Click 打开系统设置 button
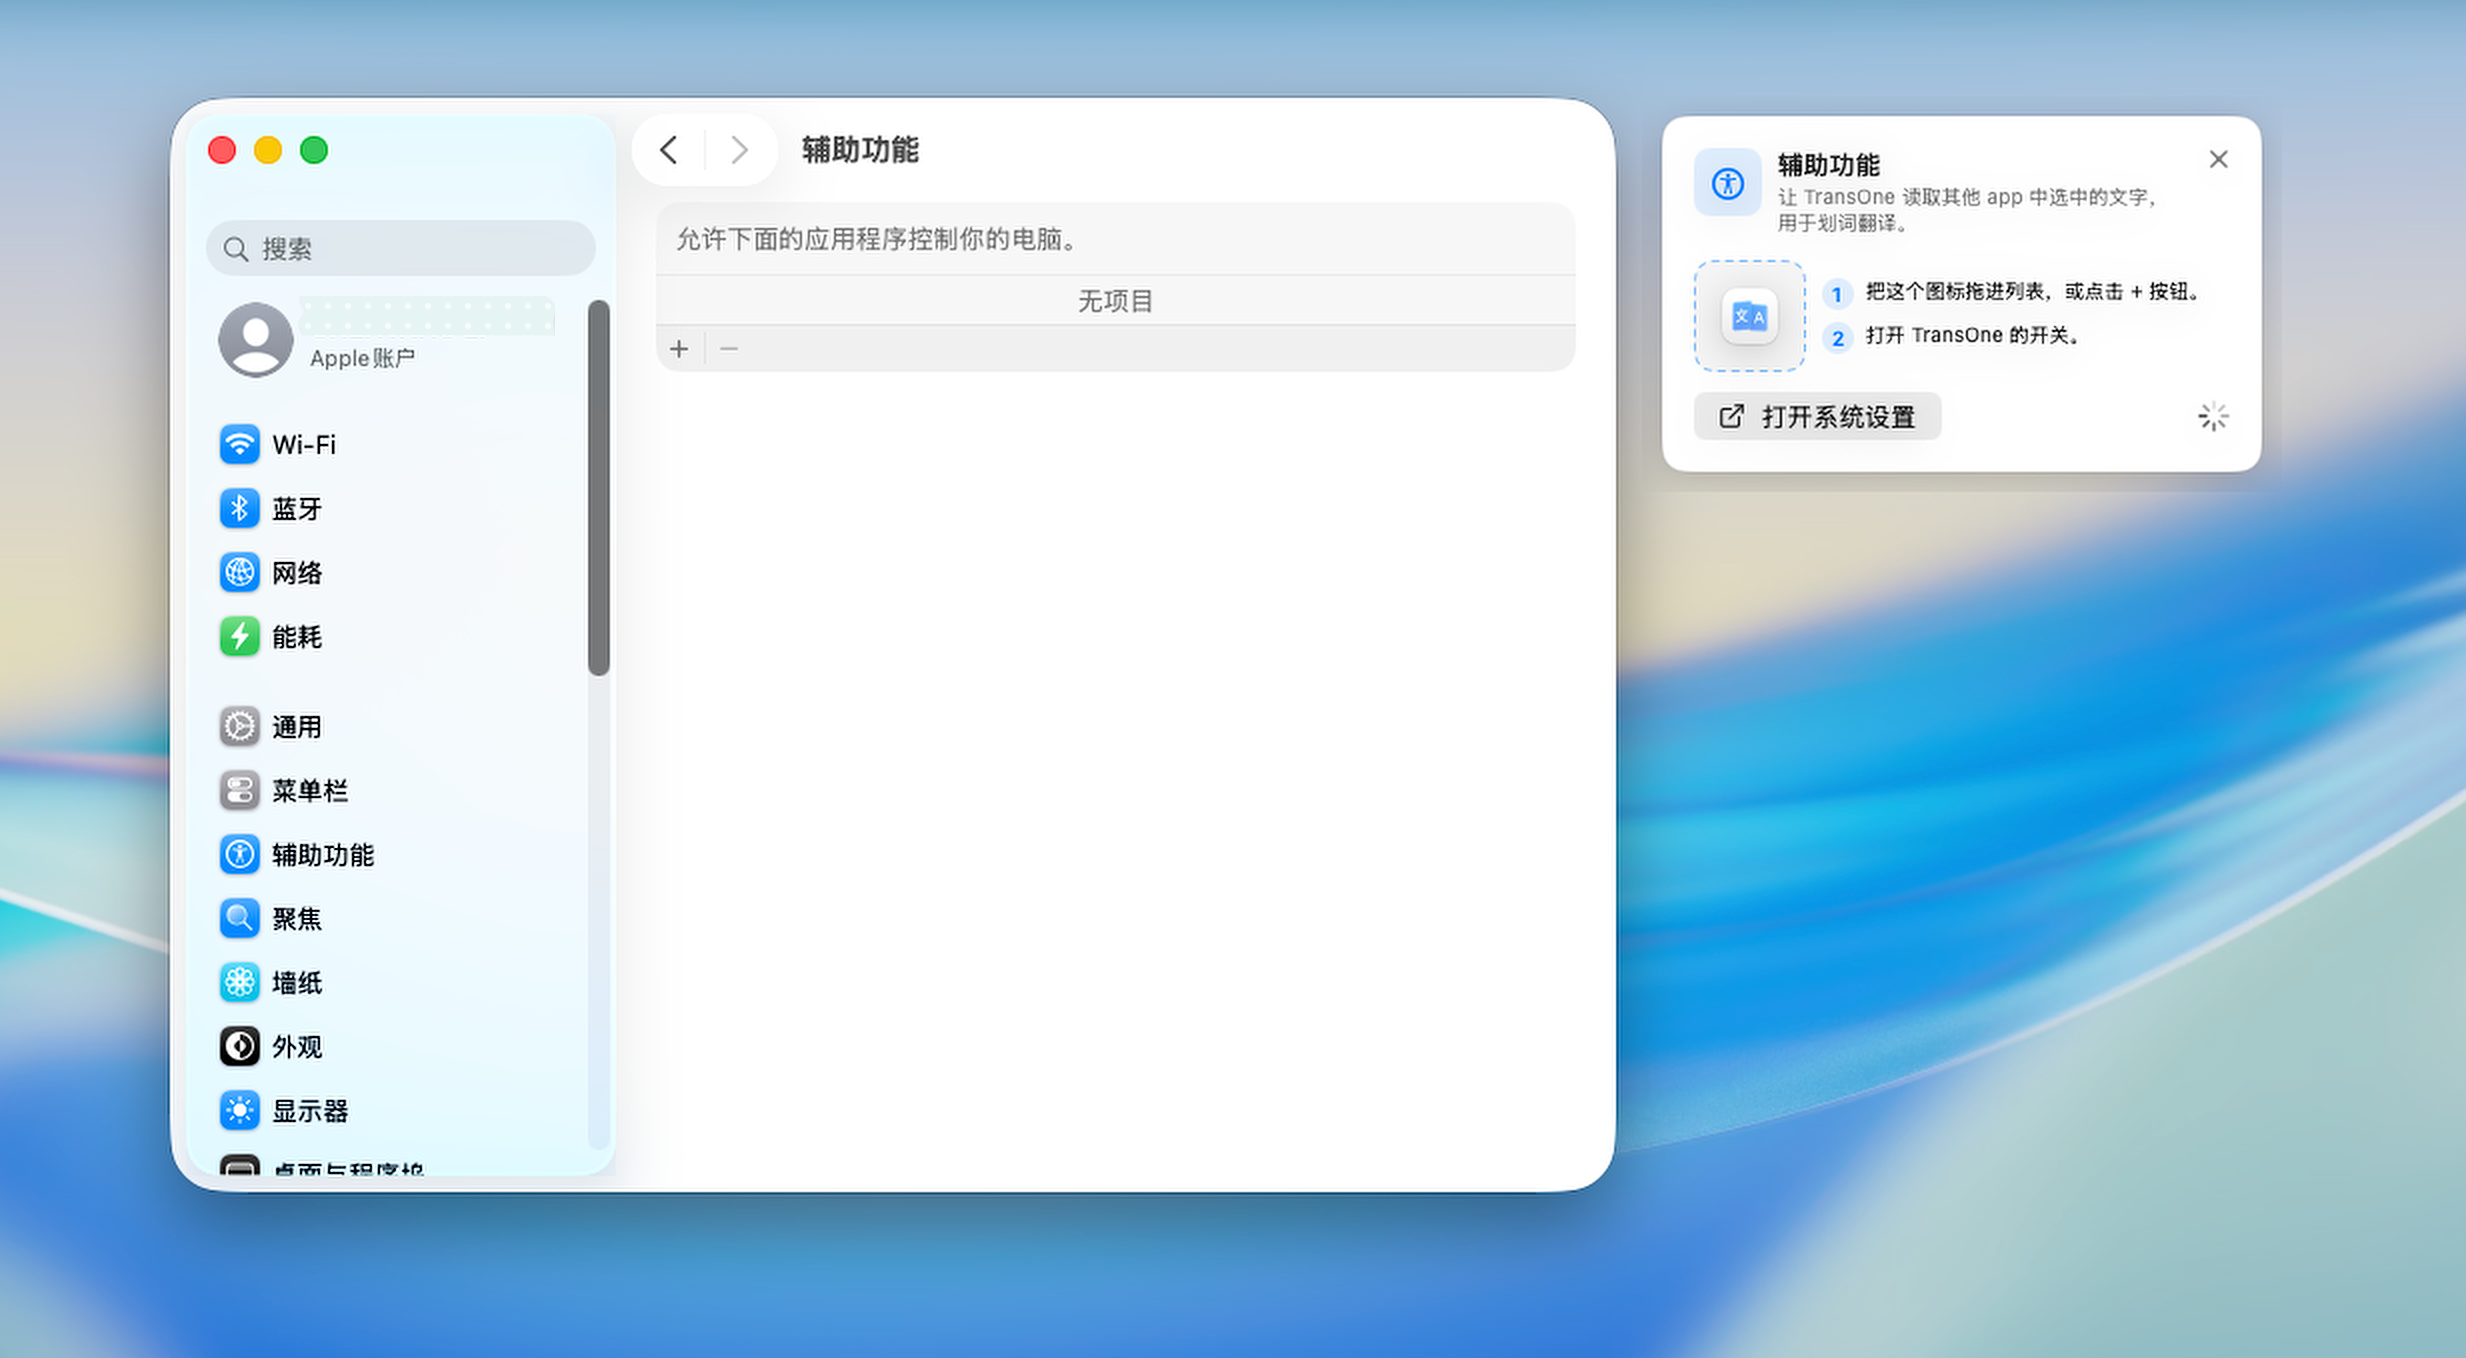This screenshot has height=1358, width=2466. click(1817, 416)
